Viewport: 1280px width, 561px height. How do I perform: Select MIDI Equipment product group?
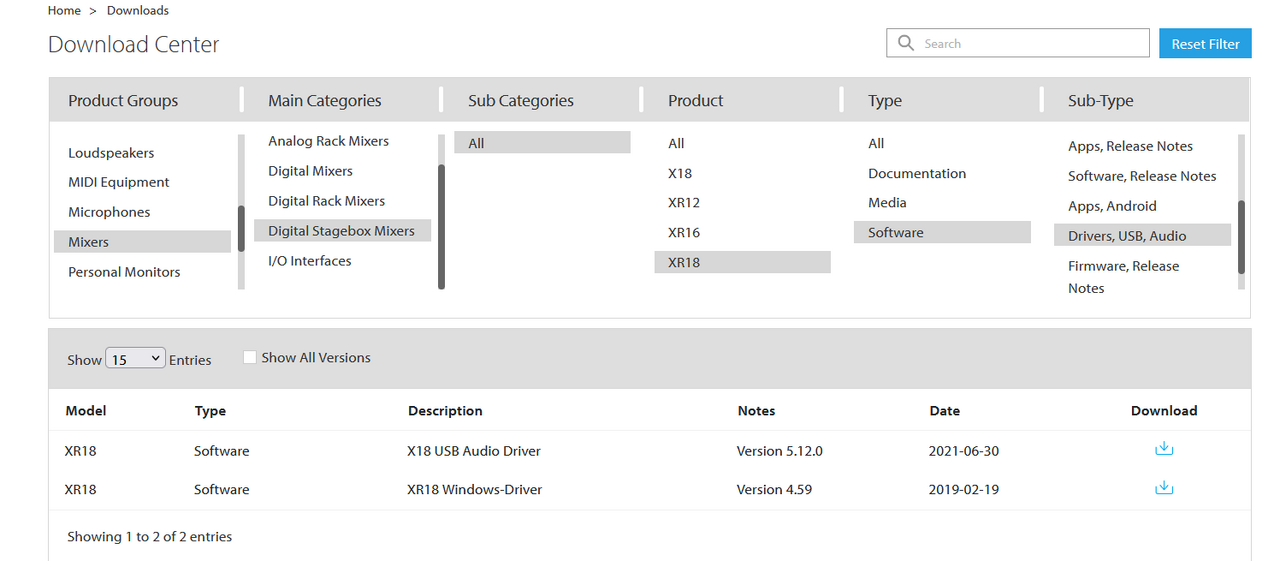point(119,182)
